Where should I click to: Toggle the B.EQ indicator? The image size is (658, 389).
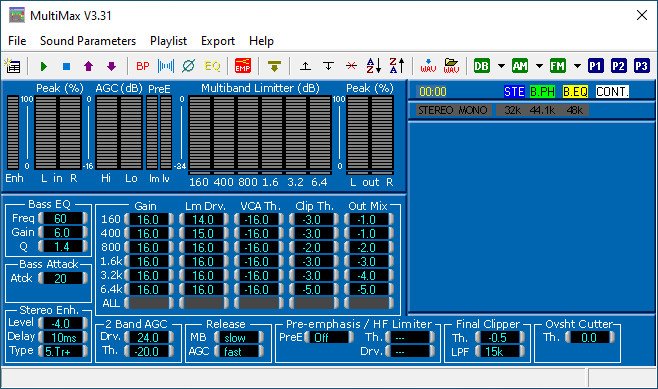(575, 91)
